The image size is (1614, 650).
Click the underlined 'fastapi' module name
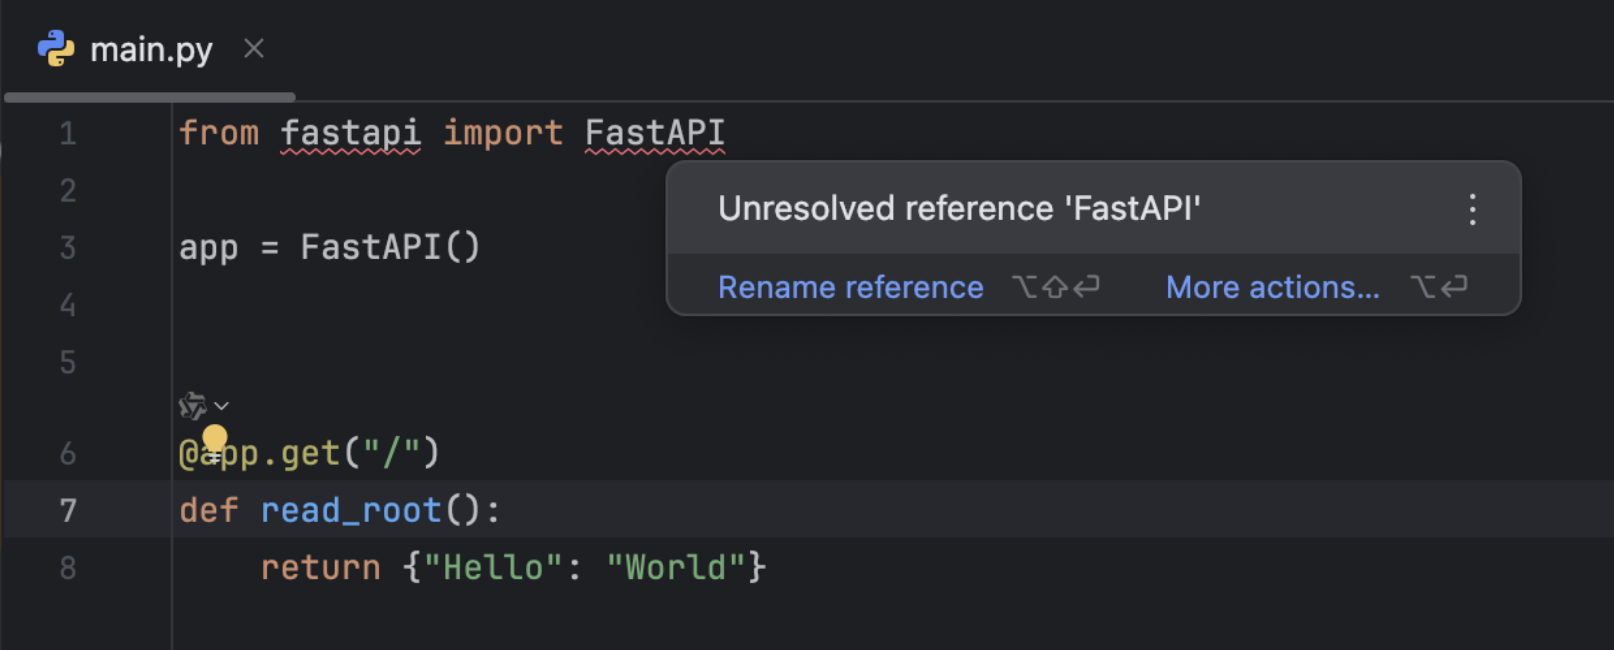click(x=350, y=133)
